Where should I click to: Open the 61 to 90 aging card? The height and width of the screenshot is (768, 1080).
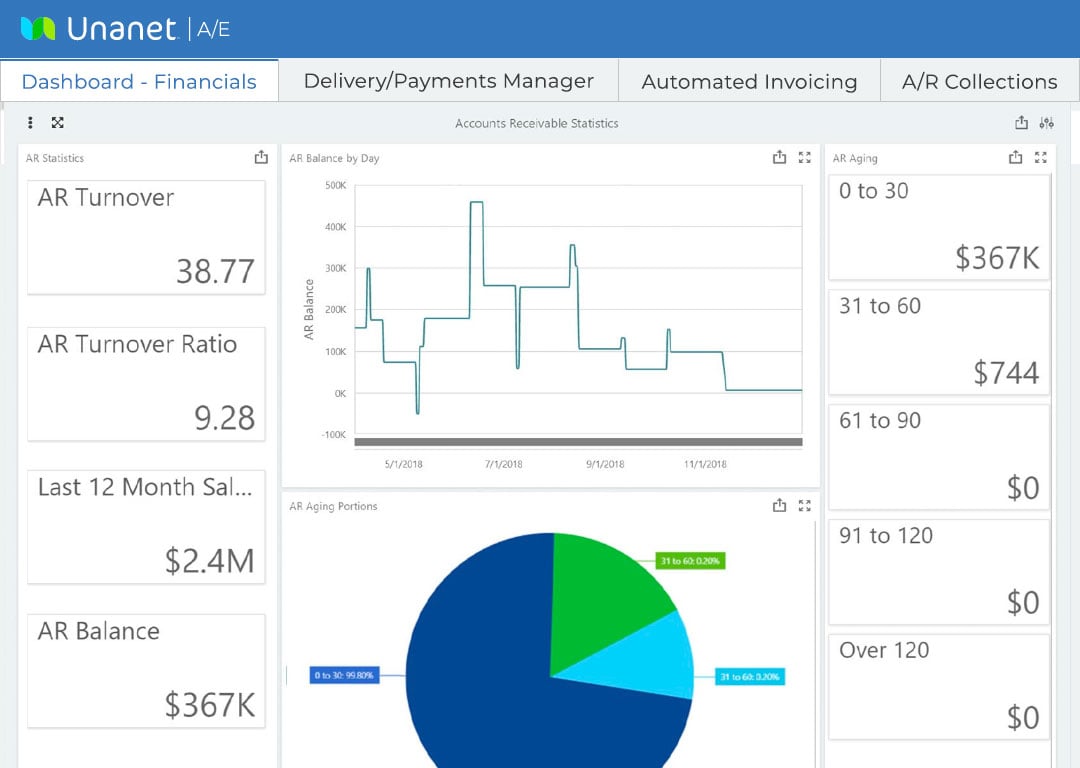pos(939,457)
